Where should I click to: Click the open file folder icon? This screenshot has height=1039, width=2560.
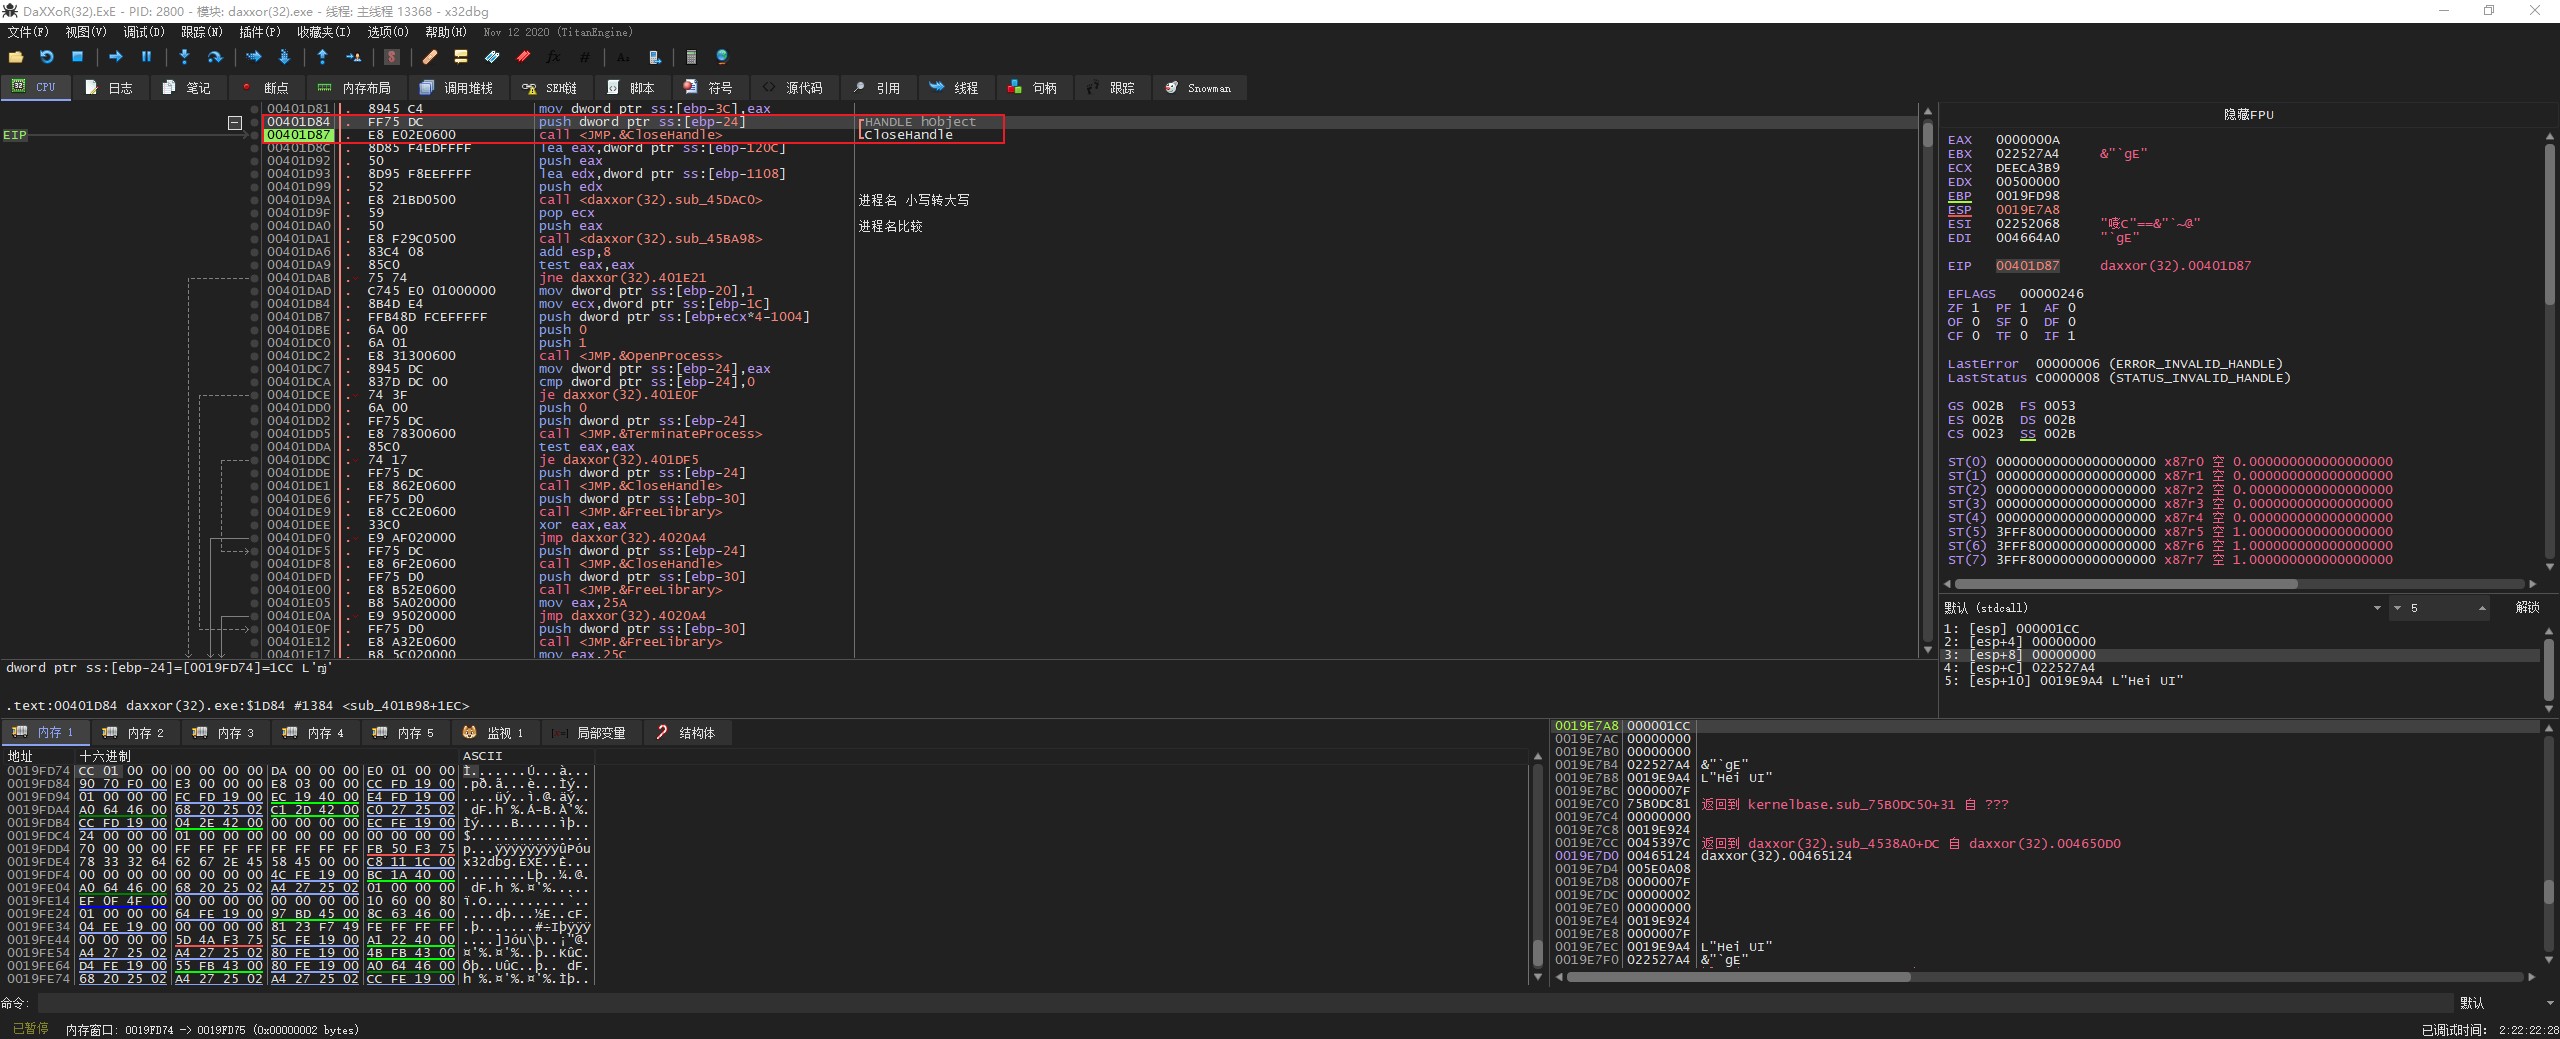[16, 57]
